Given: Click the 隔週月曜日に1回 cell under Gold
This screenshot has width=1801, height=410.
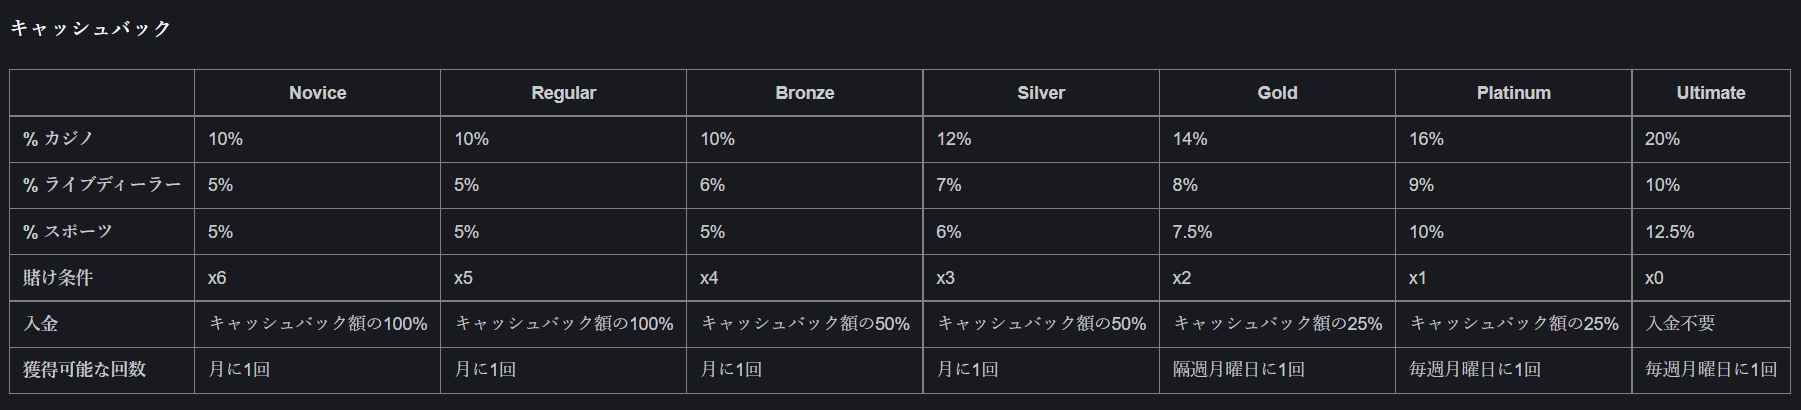Looking at the screenshot, I should click(x=1238, y=370).
